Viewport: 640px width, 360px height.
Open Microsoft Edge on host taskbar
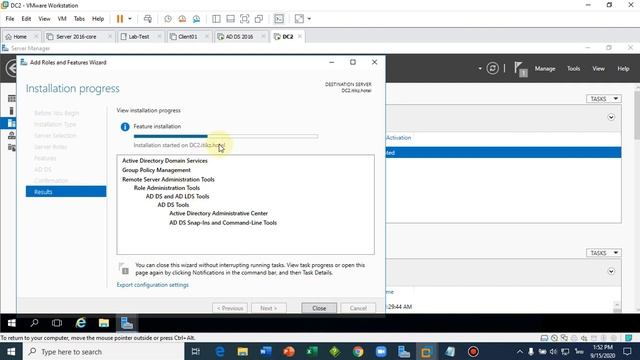[x=220, y=352]
